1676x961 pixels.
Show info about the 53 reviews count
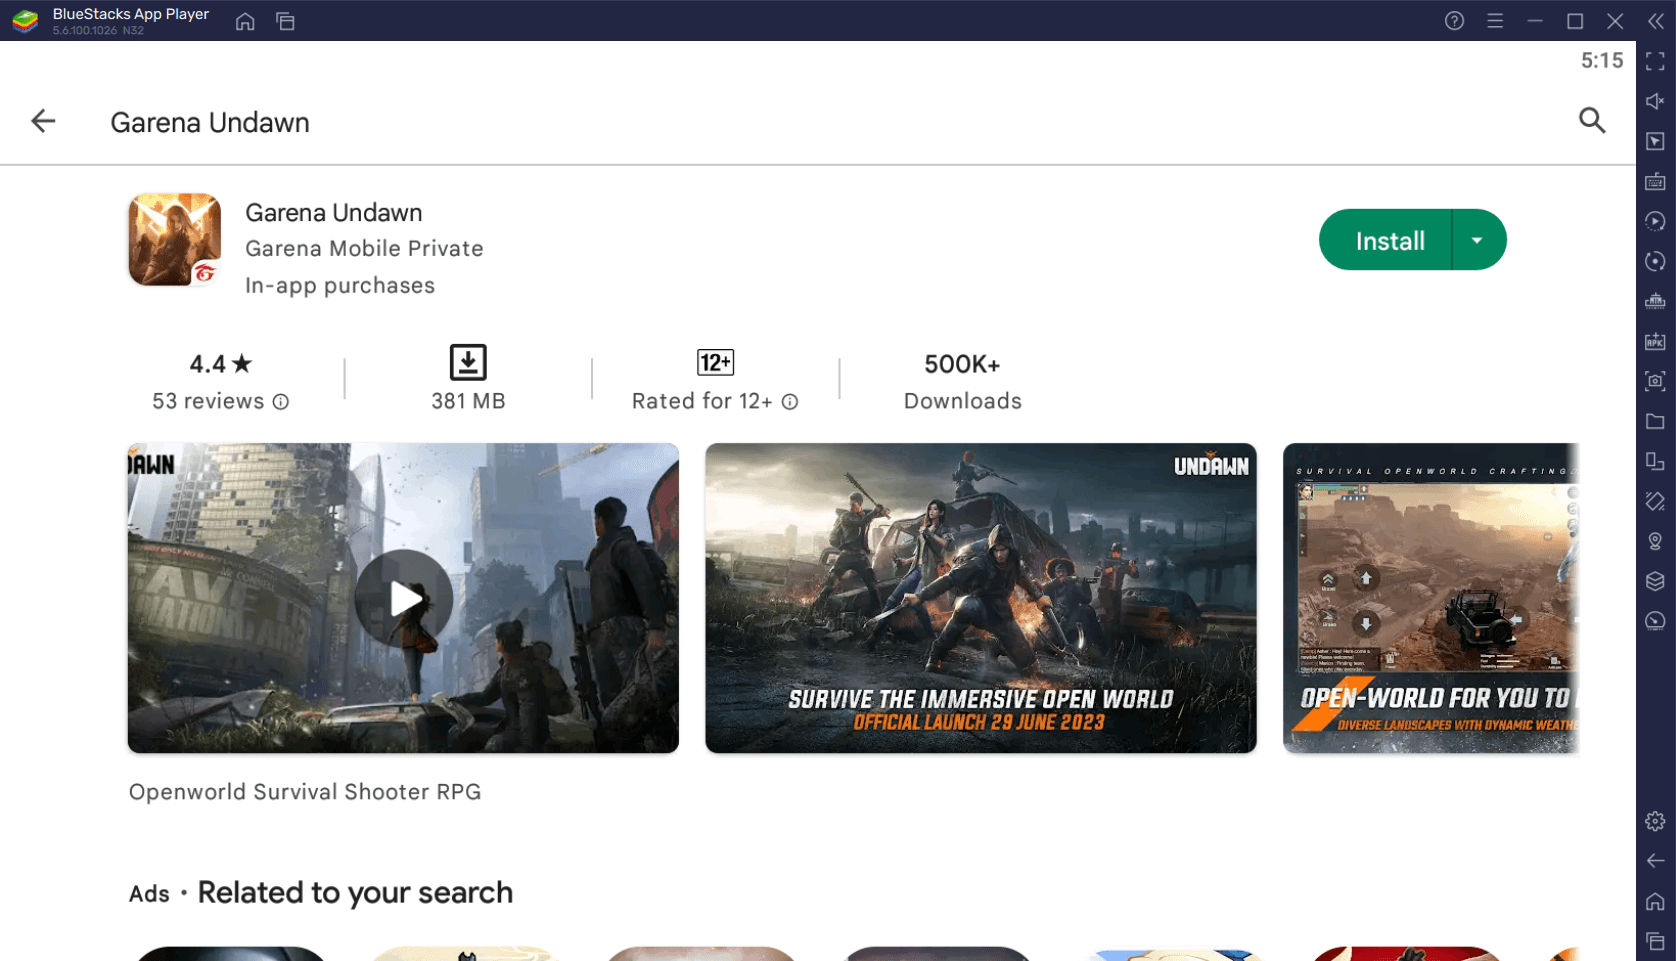[x=281, y=402]
